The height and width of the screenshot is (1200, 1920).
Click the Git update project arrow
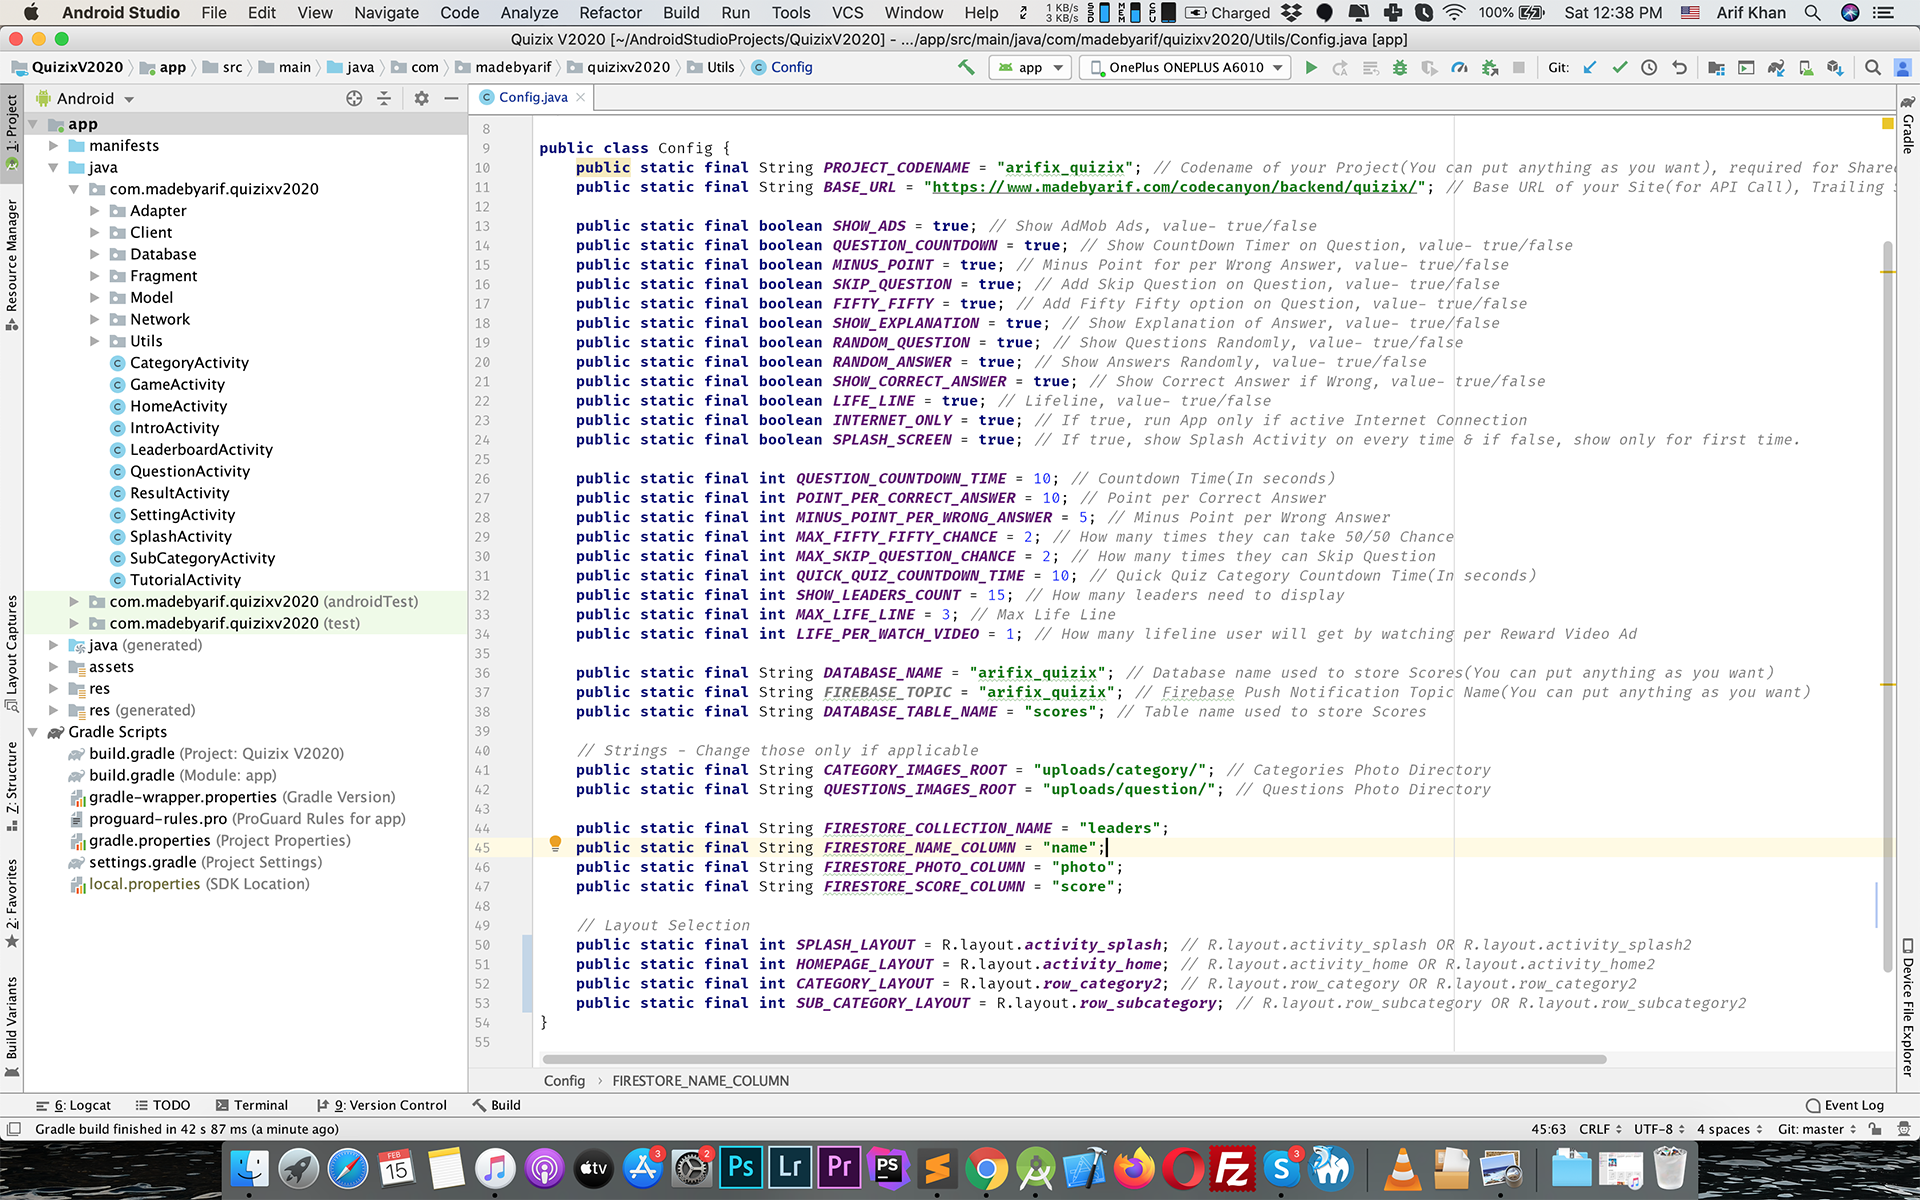point(1590,68)
